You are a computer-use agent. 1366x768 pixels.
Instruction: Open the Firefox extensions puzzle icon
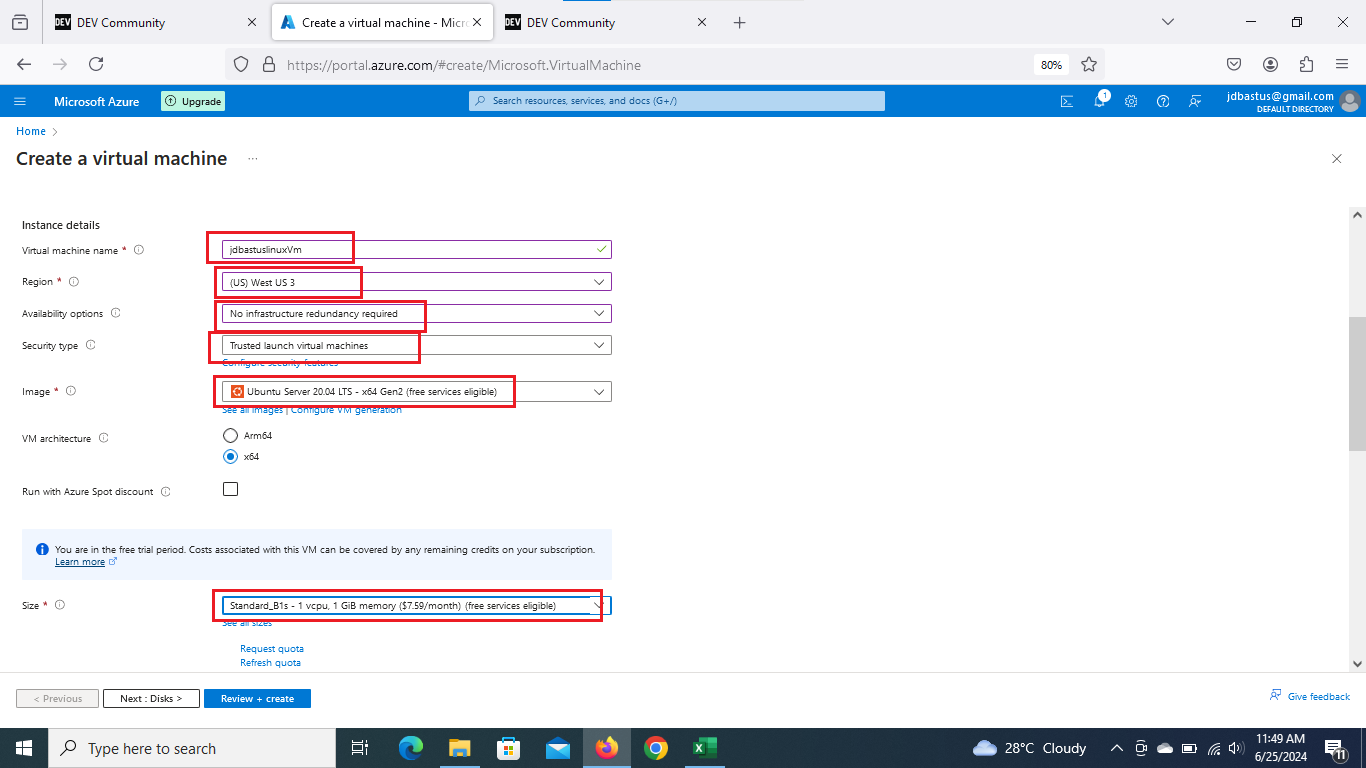(1306, 64)
